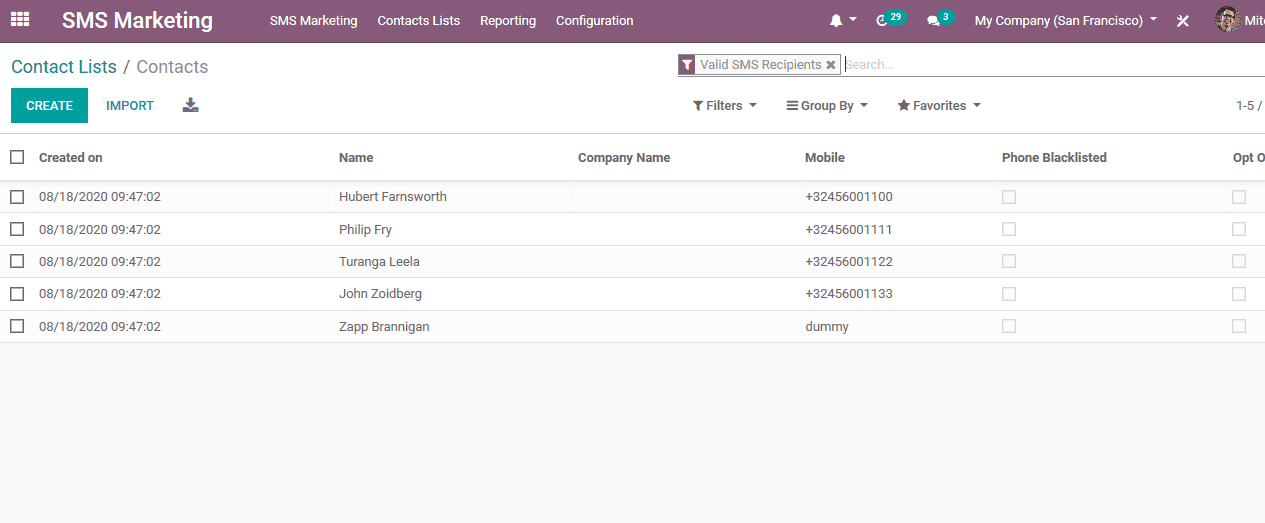Sort by Phone Blacklisted column header
The width and height of the screenshot is (1265, 523).
coord(1054,157)
